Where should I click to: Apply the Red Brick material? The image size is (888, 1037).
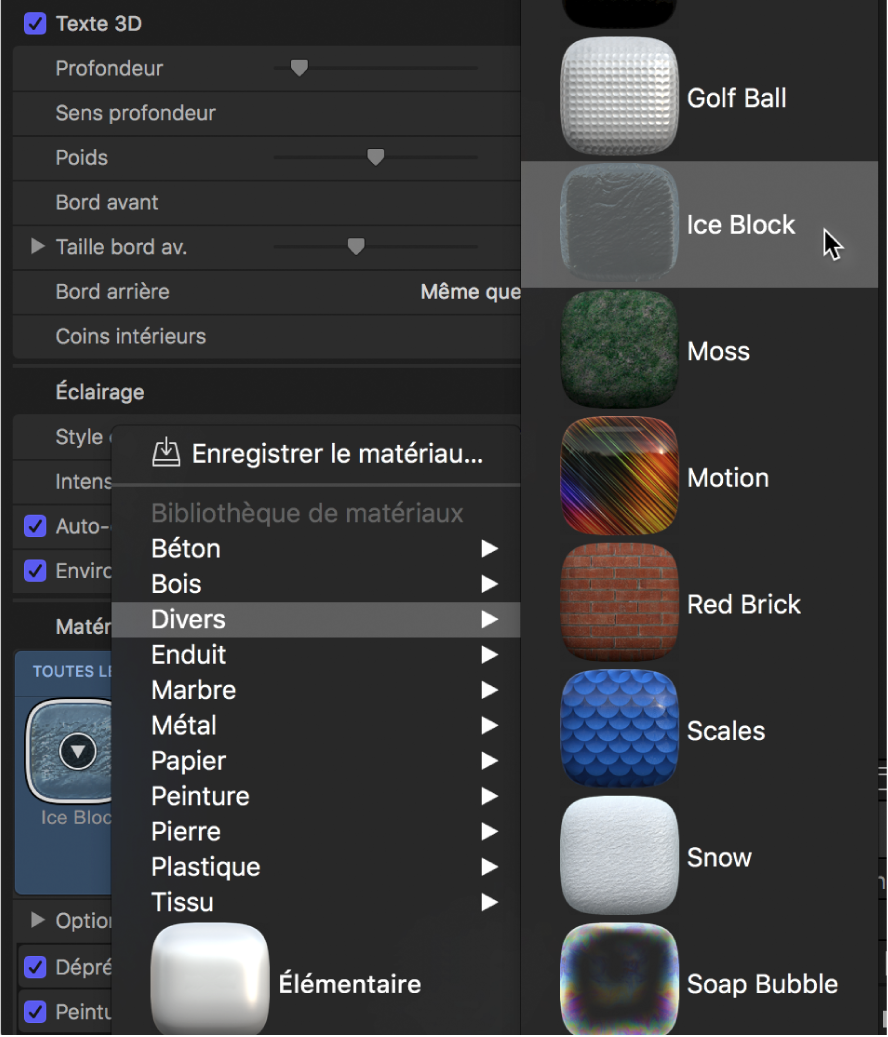(620, 604)
